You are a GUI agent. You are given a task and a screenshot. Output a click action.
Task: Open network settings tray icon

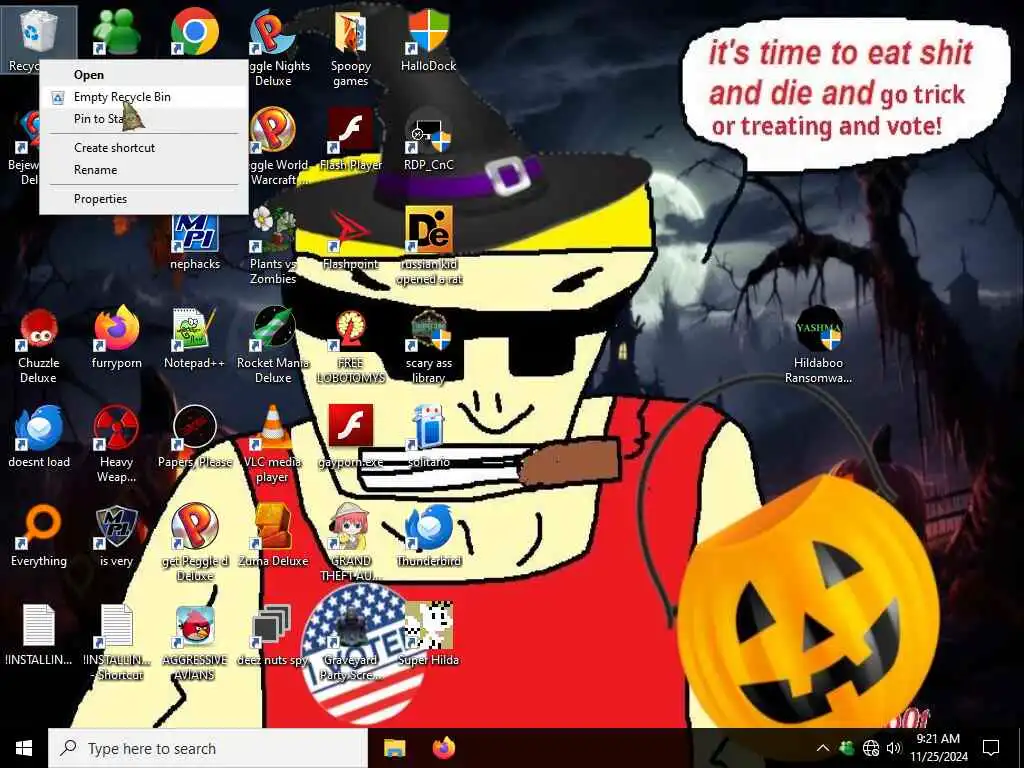coord(871,748)
